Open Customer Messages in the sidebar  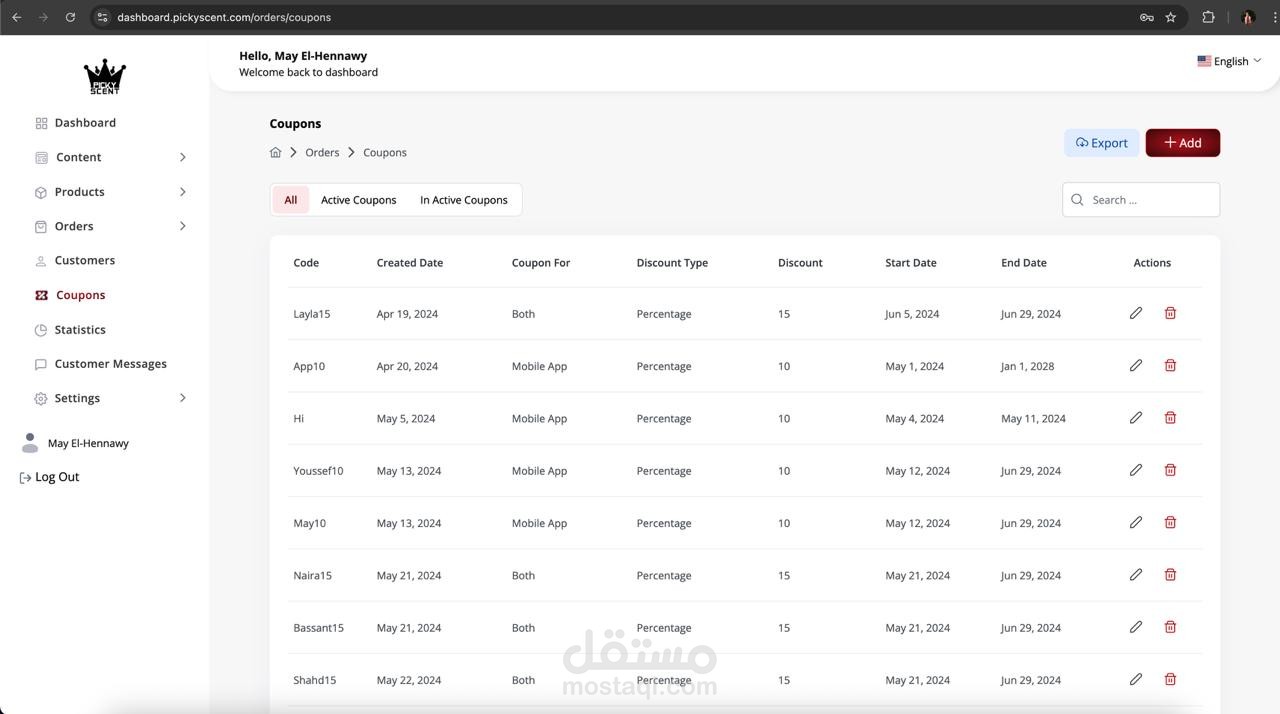click(x=110, y=364)
